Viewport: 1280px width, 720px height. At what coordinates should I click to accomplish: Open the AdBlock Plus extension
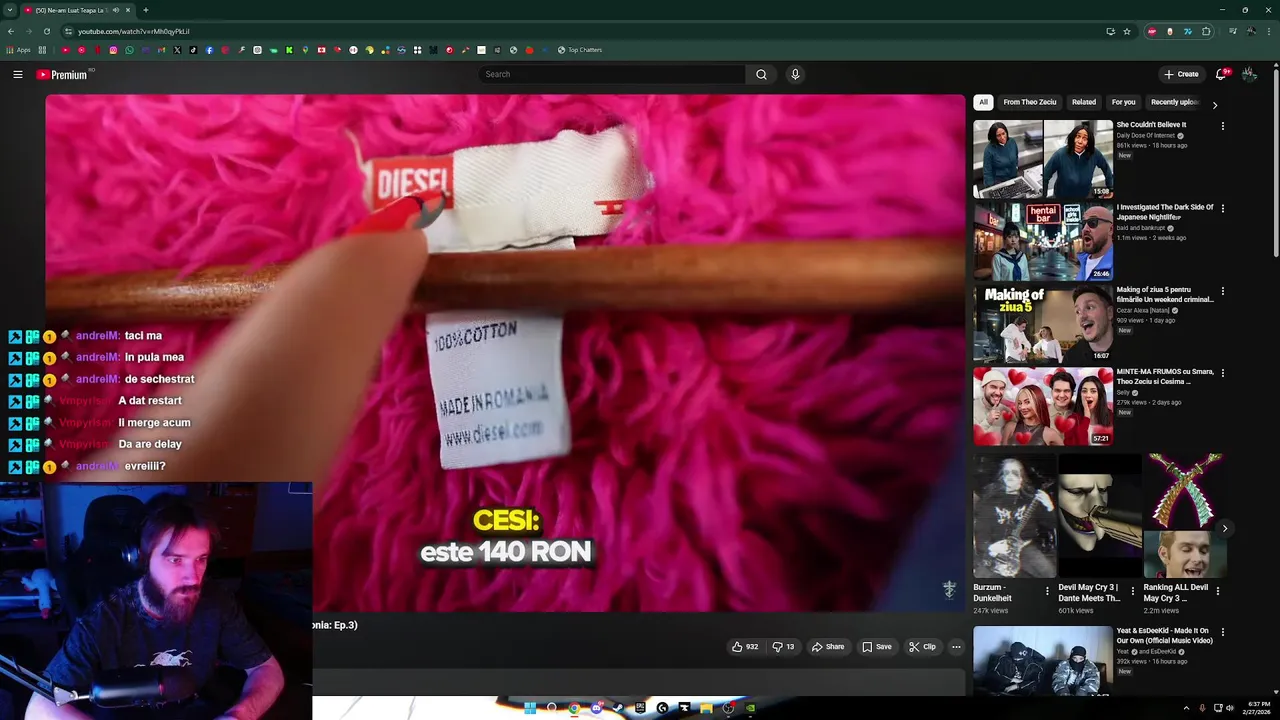(x=1153, y=31)
